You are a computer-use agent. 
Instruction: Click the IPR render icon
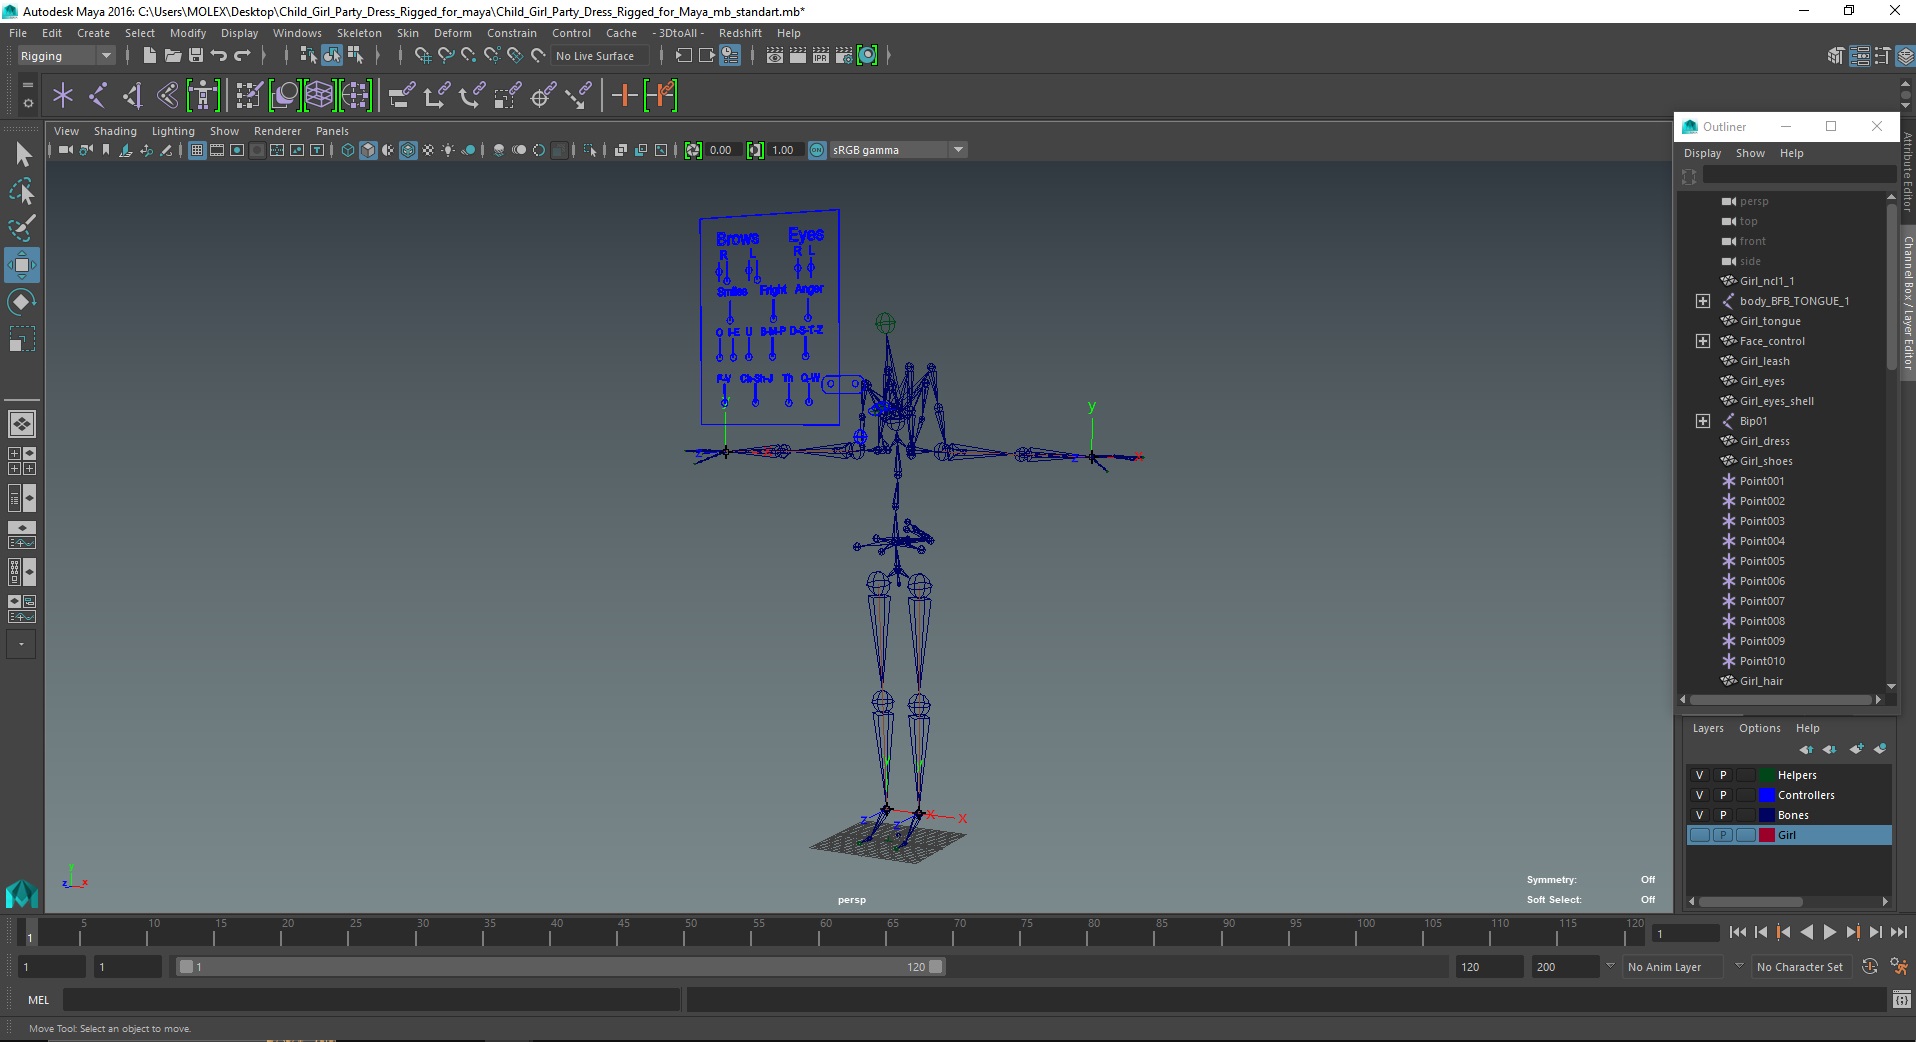[x=821, y=55]
